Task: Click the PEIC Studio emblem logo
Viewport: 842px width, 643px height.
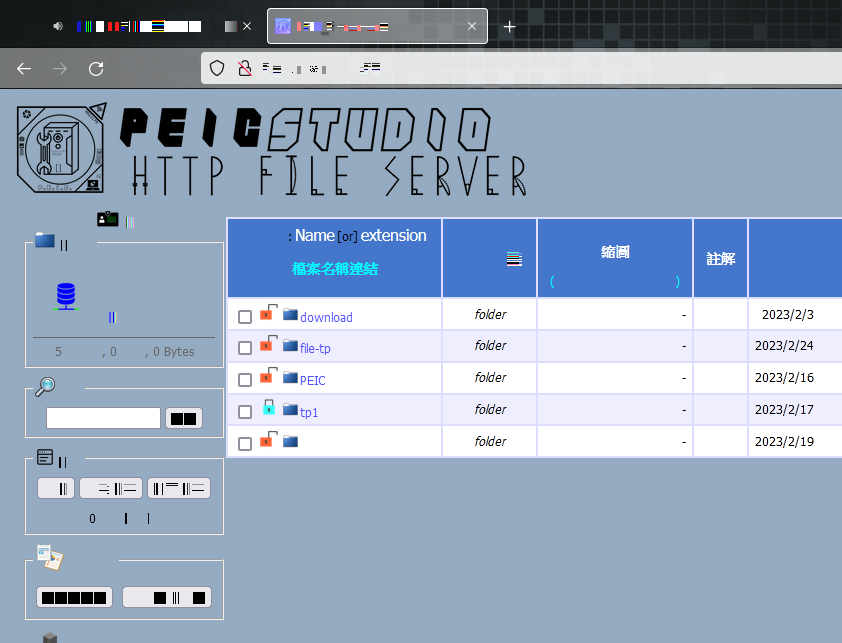Action: [x=61, y=148]
